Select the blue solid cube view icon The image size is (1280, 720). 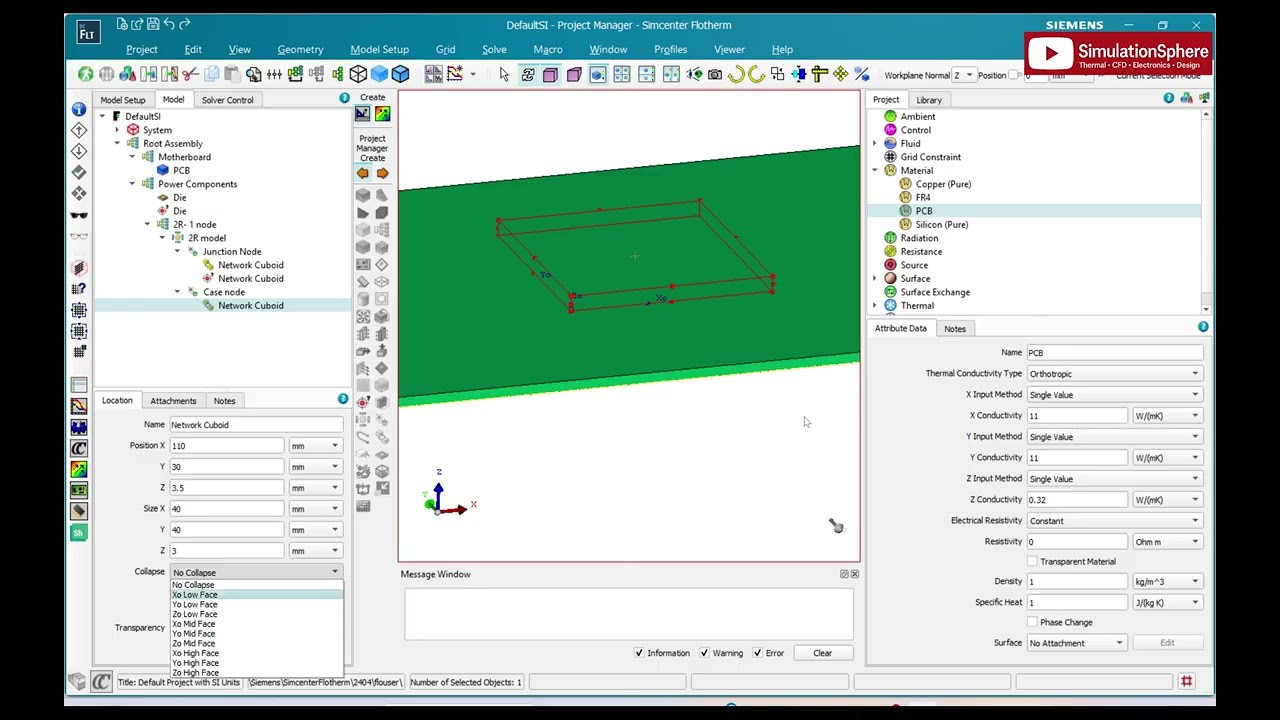(379, 74)
